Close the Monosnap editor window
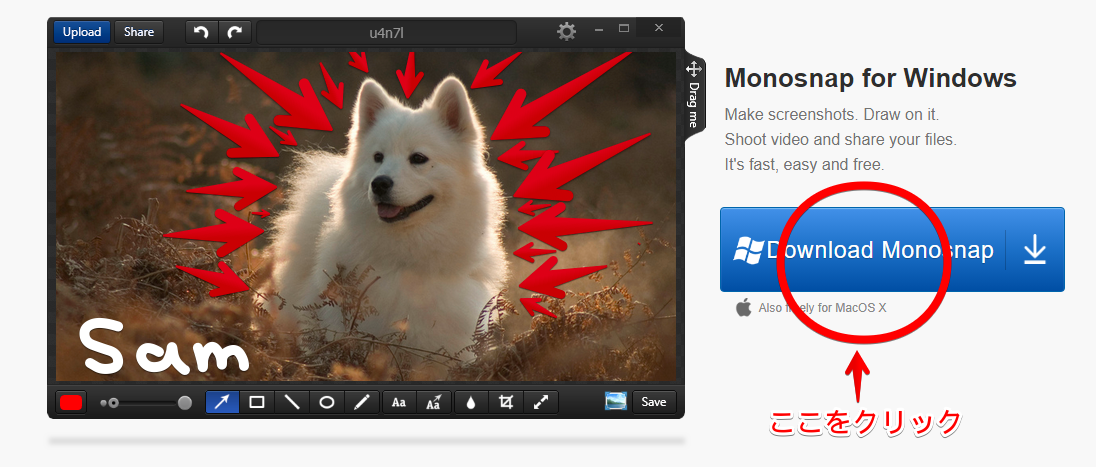 tap(658, 28)
